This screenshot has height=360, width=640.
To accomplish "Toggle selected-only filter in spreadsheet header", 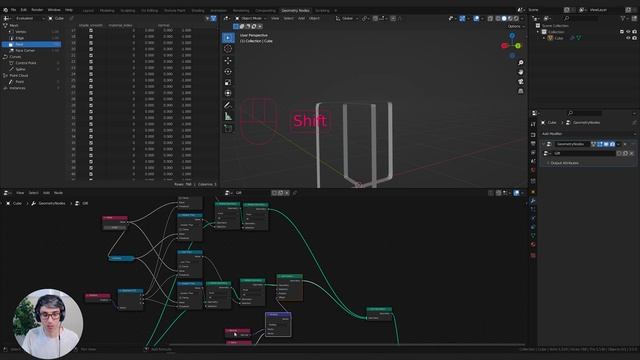I will click(207, 18).
